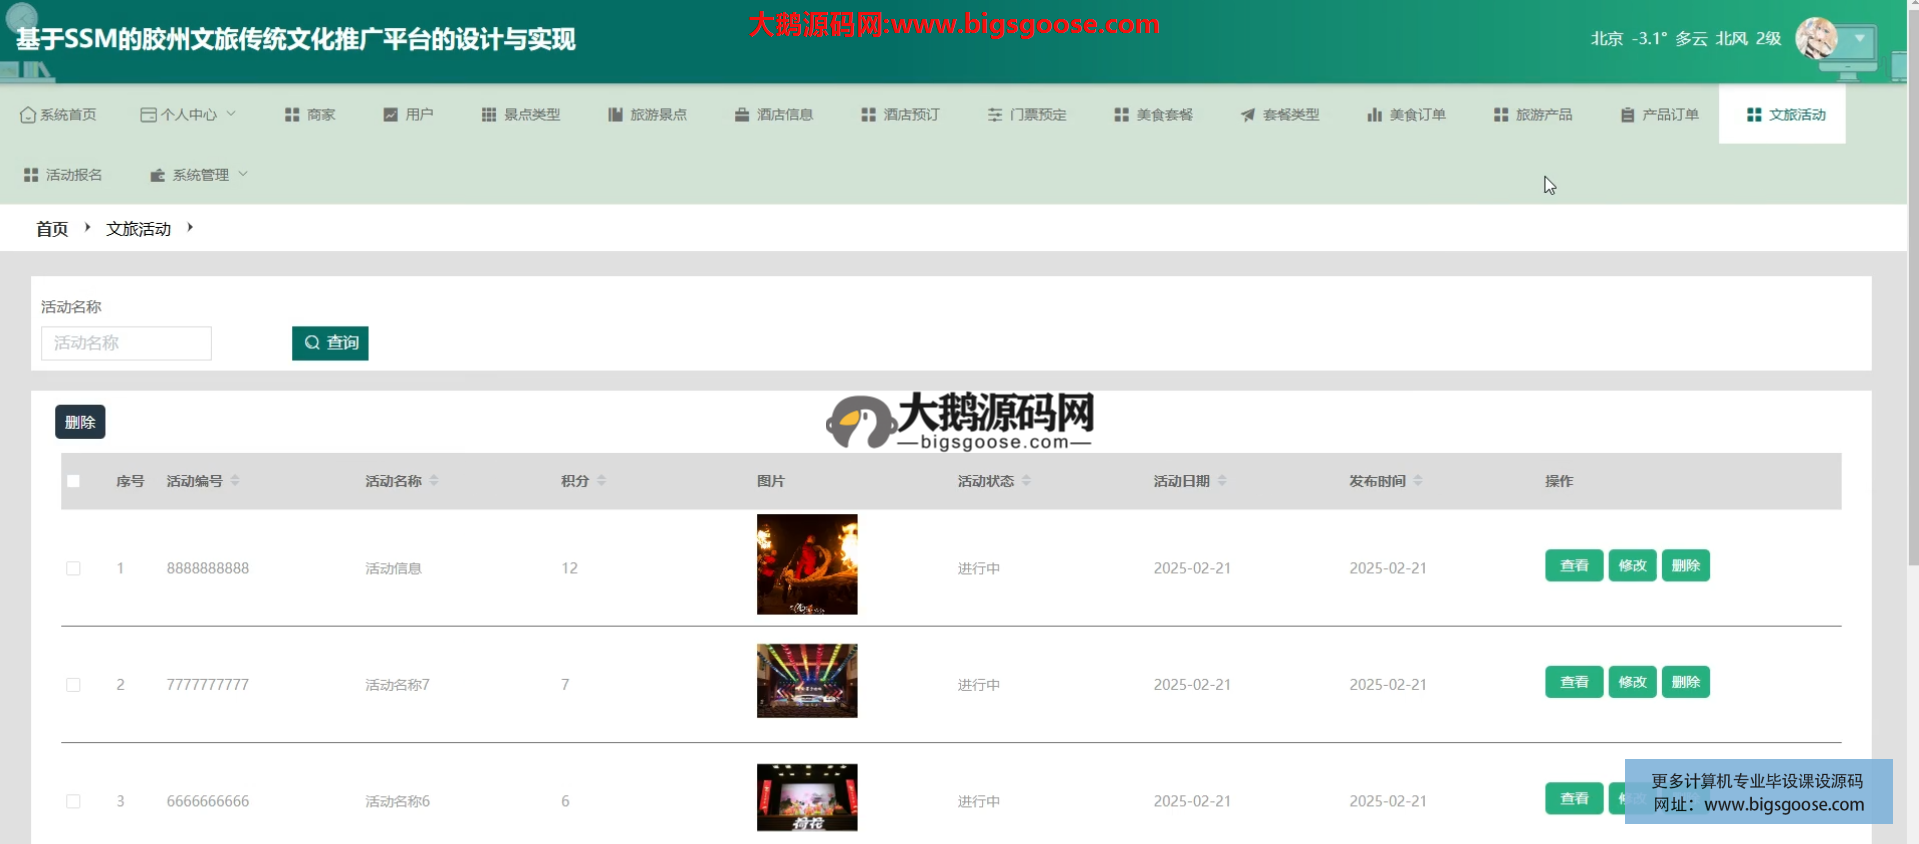Viewport: 1919px width, 844px height.
Task: Open the 活动报名 menu item
Action: (63, 175)
